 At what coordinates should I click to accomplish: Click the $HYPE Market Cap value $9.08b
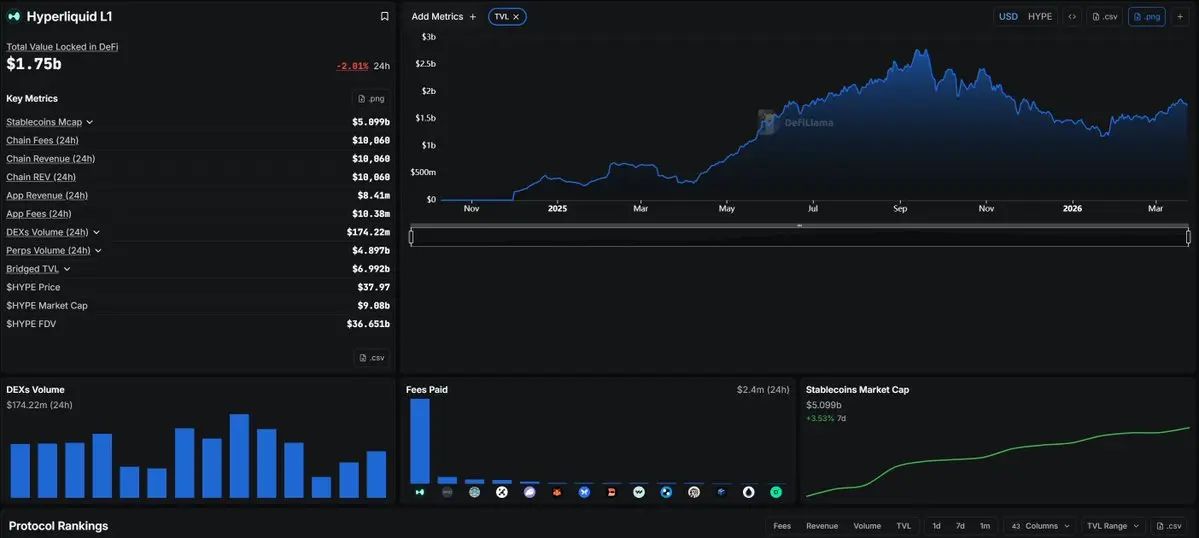(373, 306)
